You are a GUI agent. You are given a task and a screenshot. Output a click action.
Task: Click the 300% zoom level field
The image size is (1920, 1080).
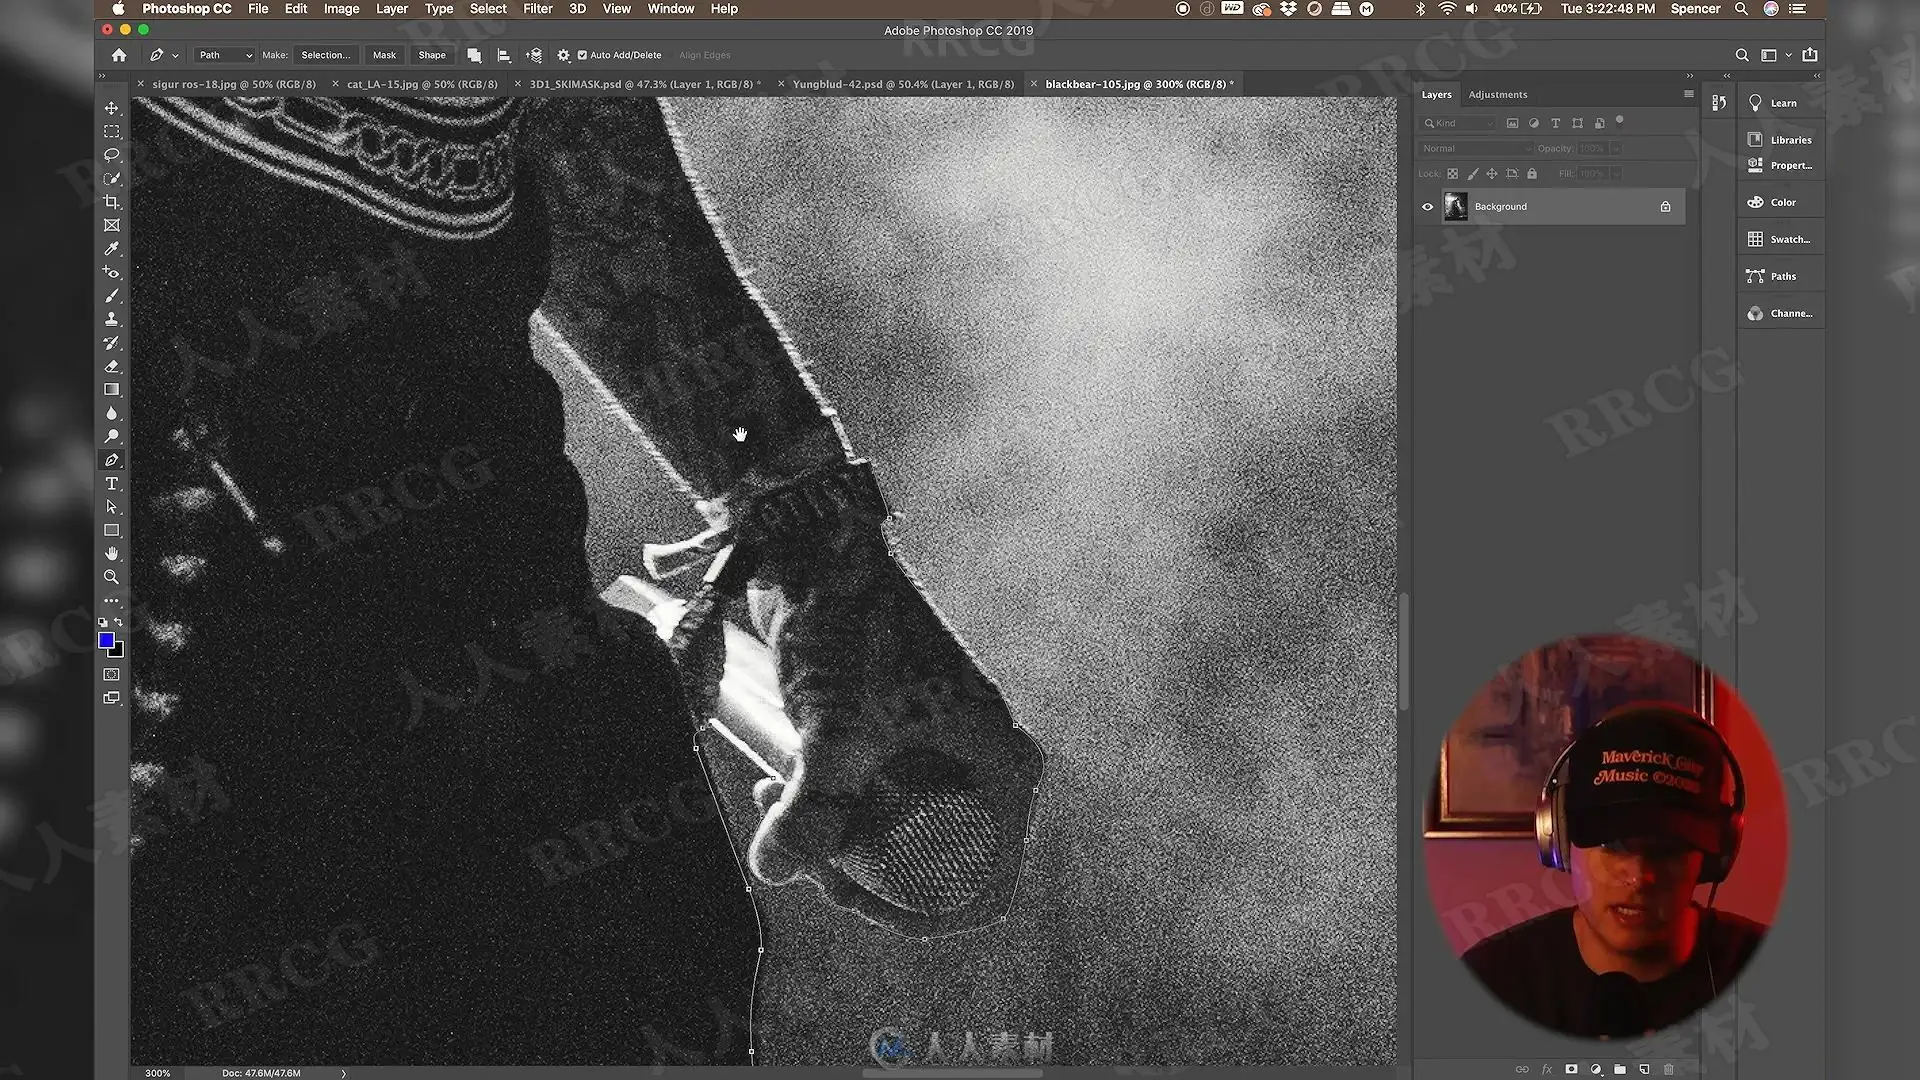158,1073
